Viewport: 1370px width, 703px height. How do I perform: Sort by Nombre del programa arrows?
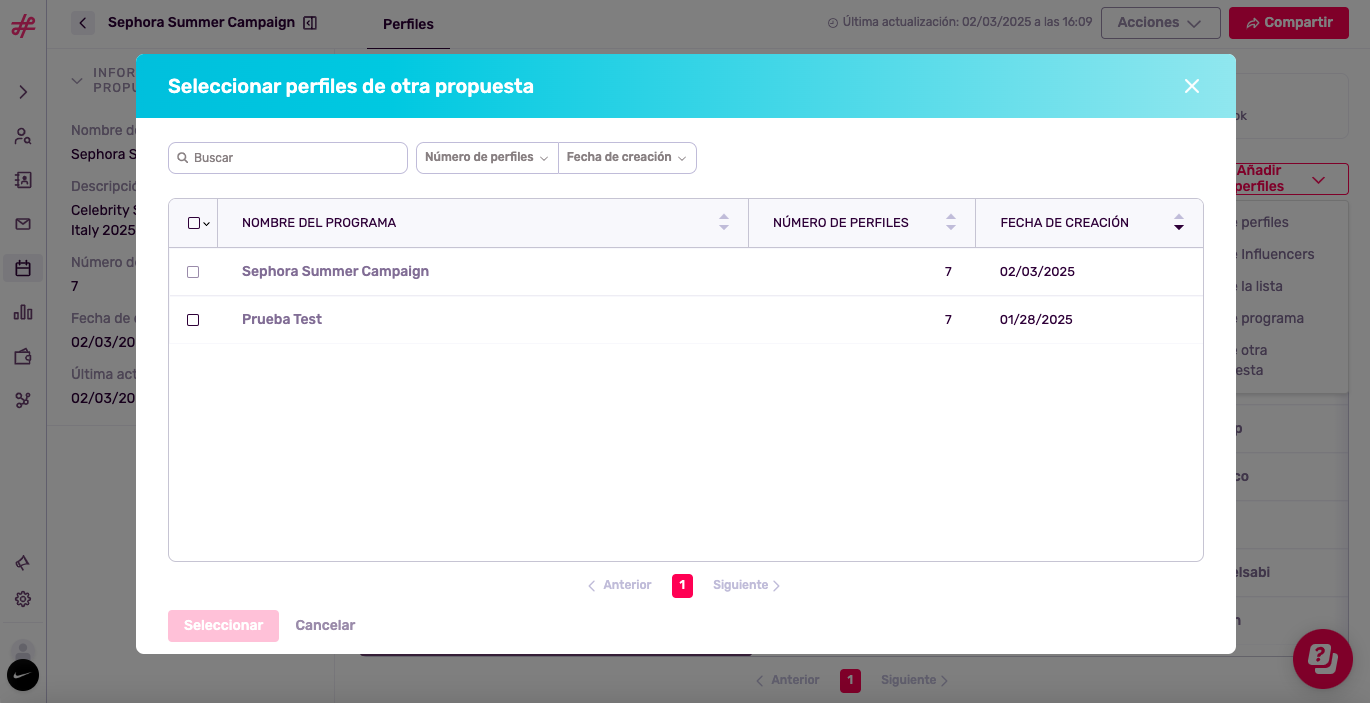point(724,222)
